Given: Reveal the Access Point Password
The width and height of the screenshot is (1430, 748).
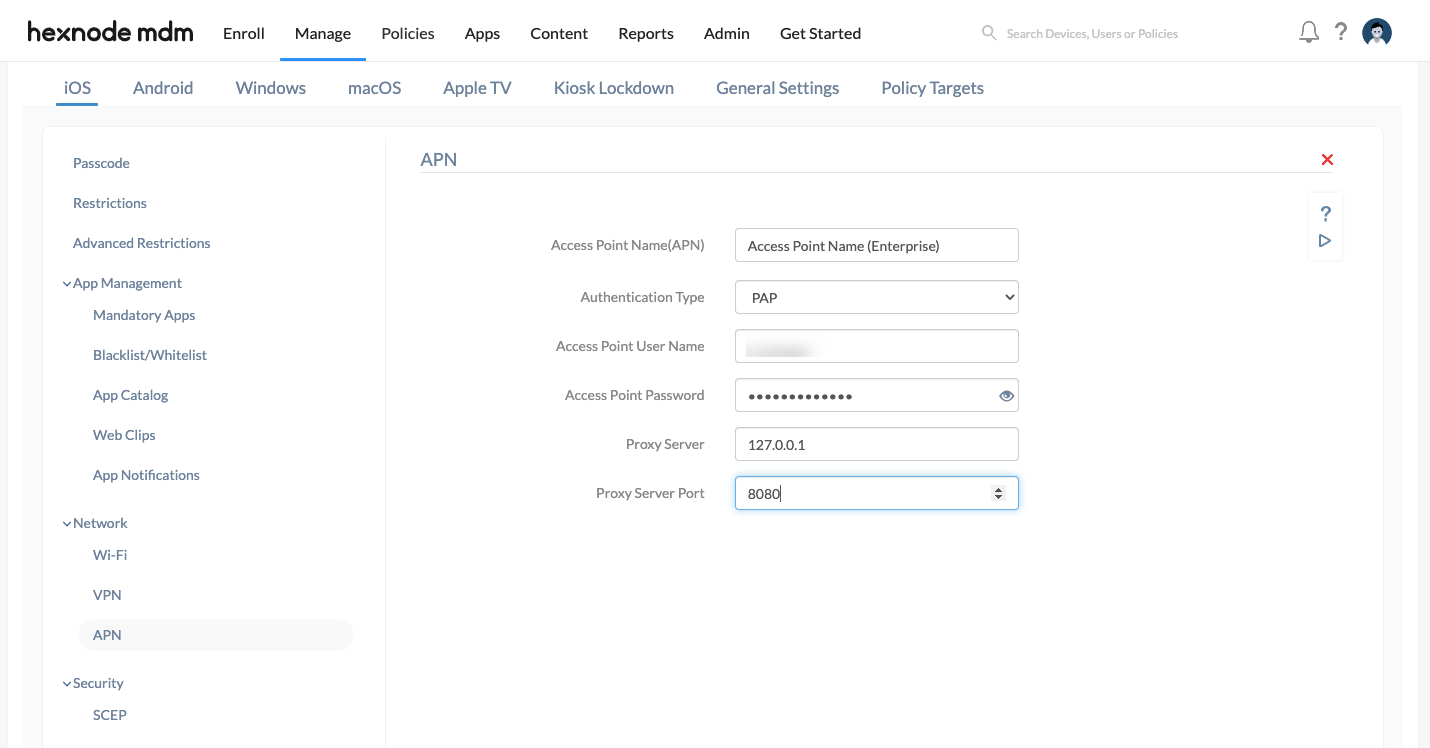Looking at the screenshot, I should [x=1006, y=395].
